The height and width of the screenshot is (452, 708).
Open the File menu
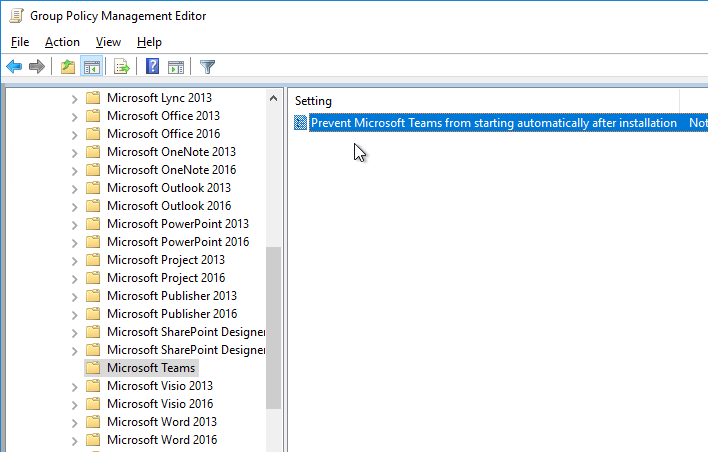(20, 42)
